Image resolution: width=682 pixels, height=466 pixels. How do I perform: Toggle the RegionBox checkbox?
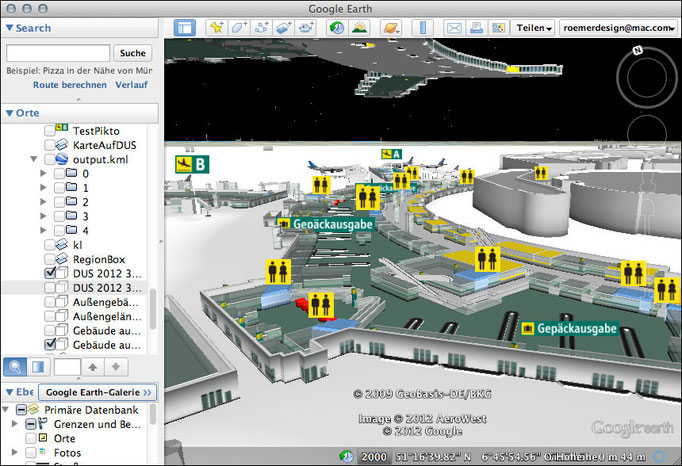pos(50,259)
